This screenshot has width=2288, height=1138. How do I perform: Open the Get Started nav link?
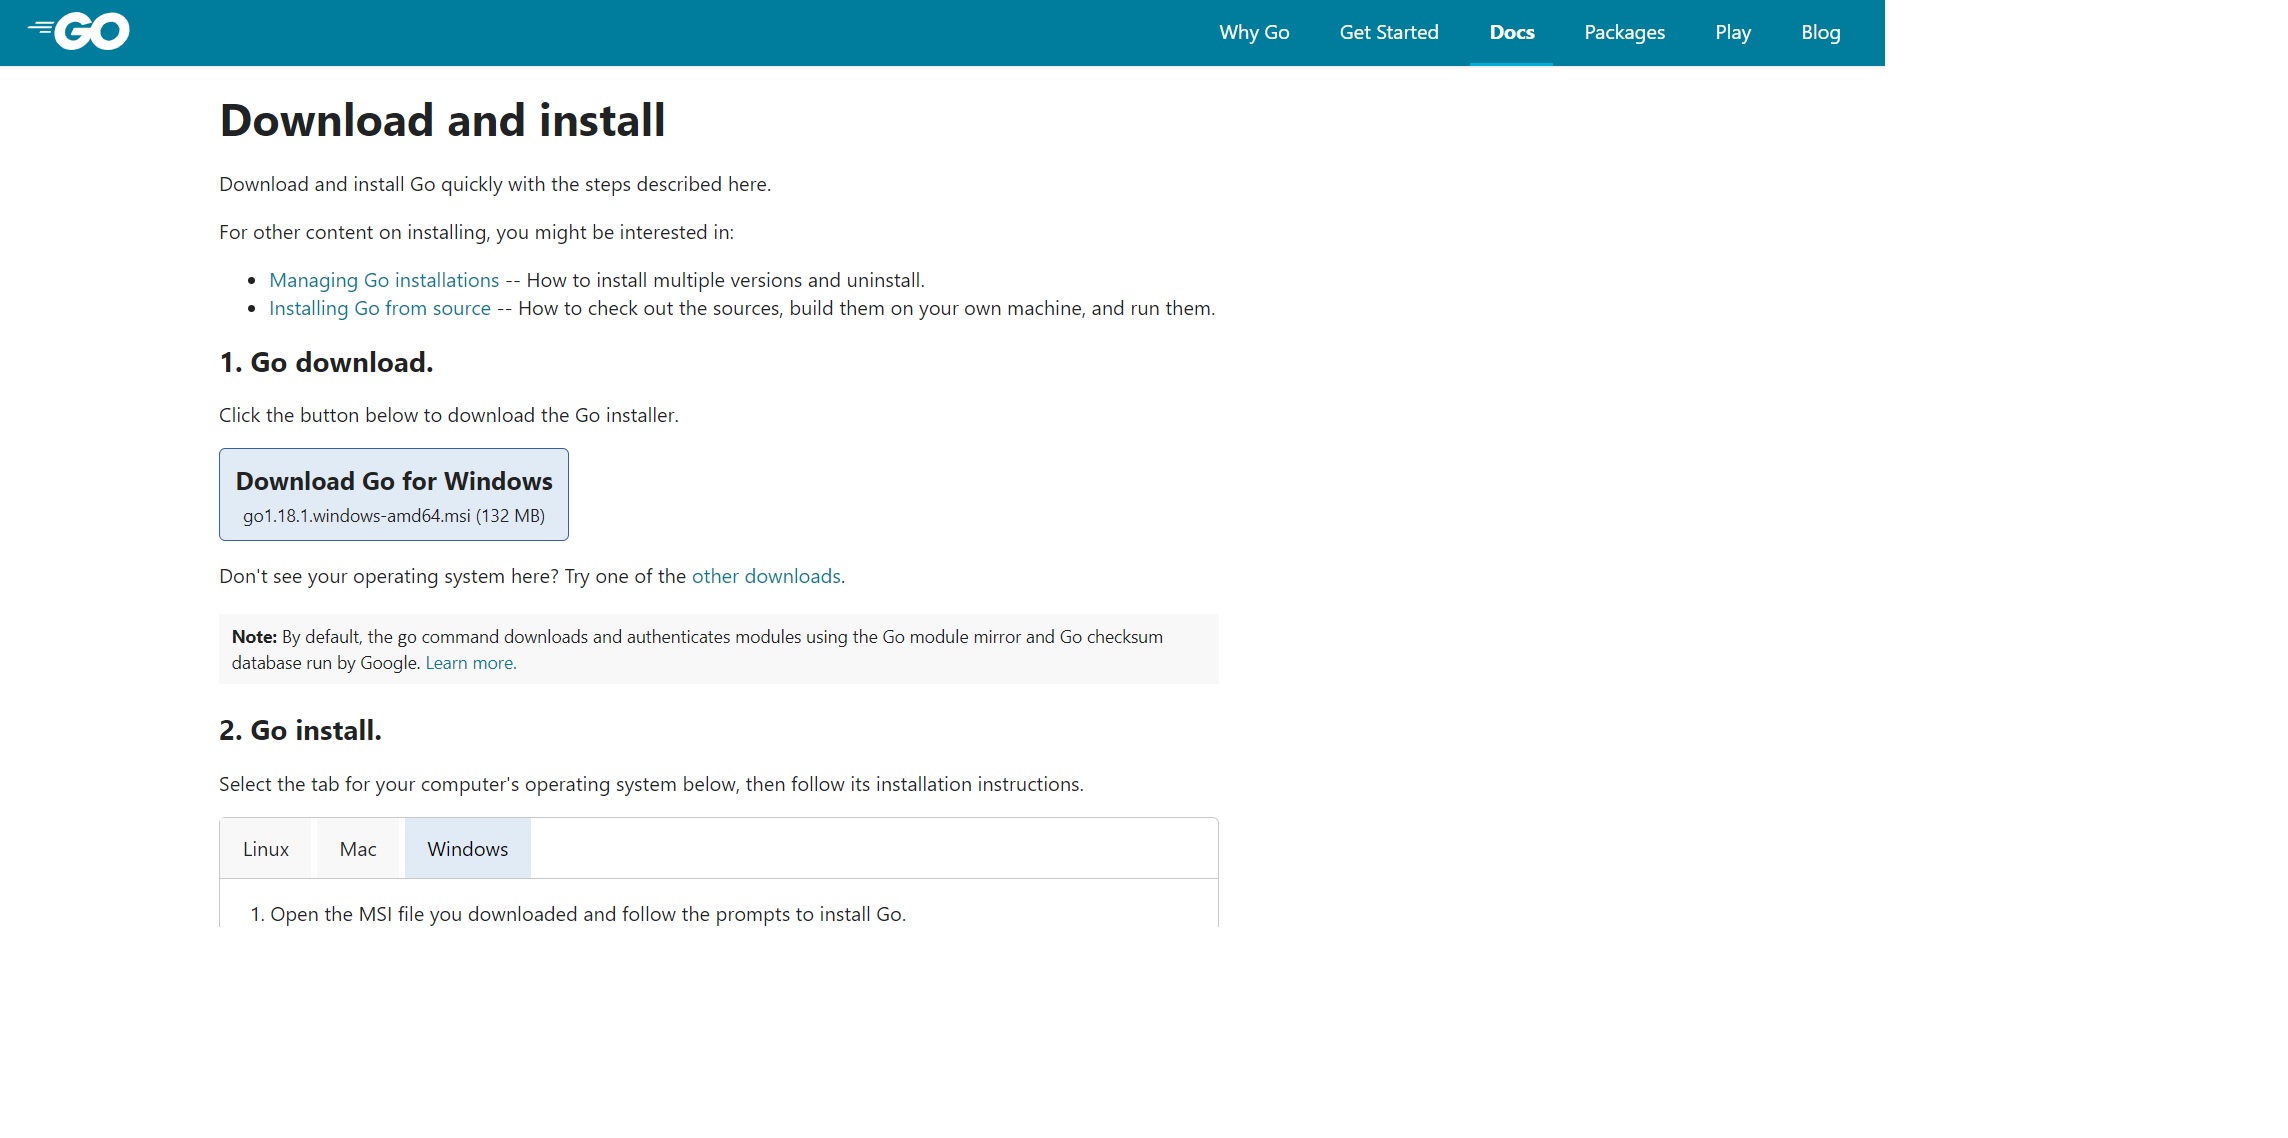point(1389,32)
